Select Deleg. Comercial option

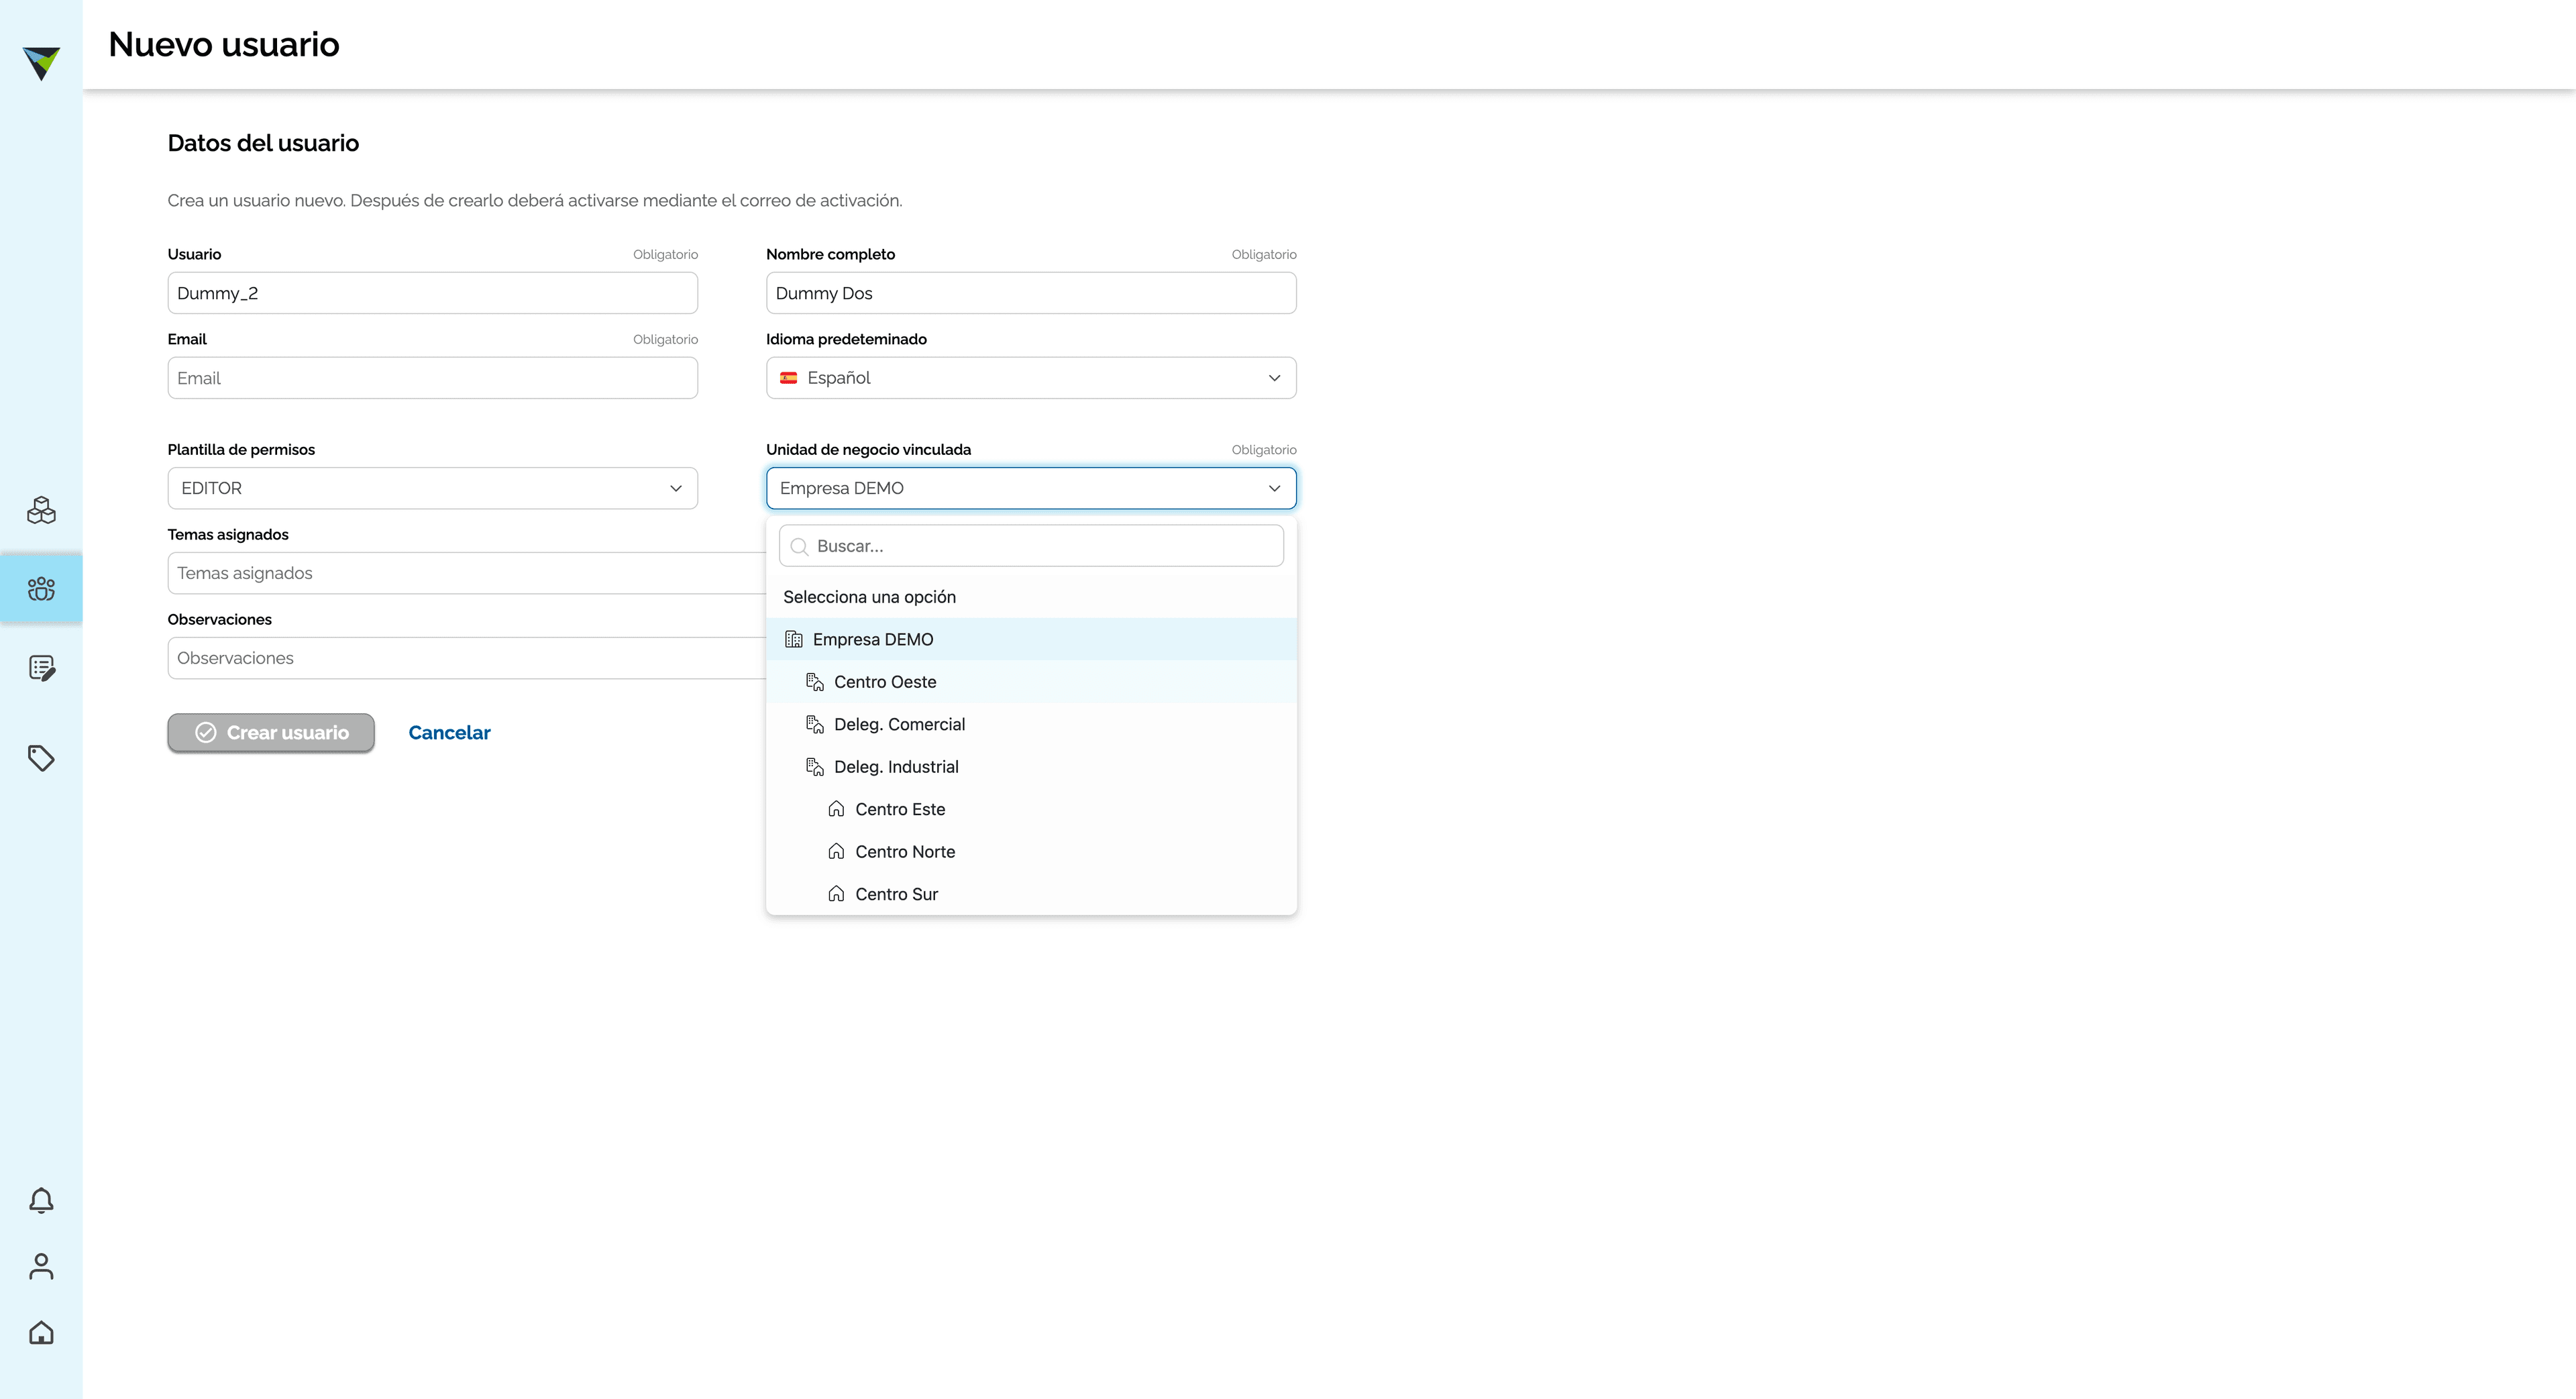point(1031,724)
